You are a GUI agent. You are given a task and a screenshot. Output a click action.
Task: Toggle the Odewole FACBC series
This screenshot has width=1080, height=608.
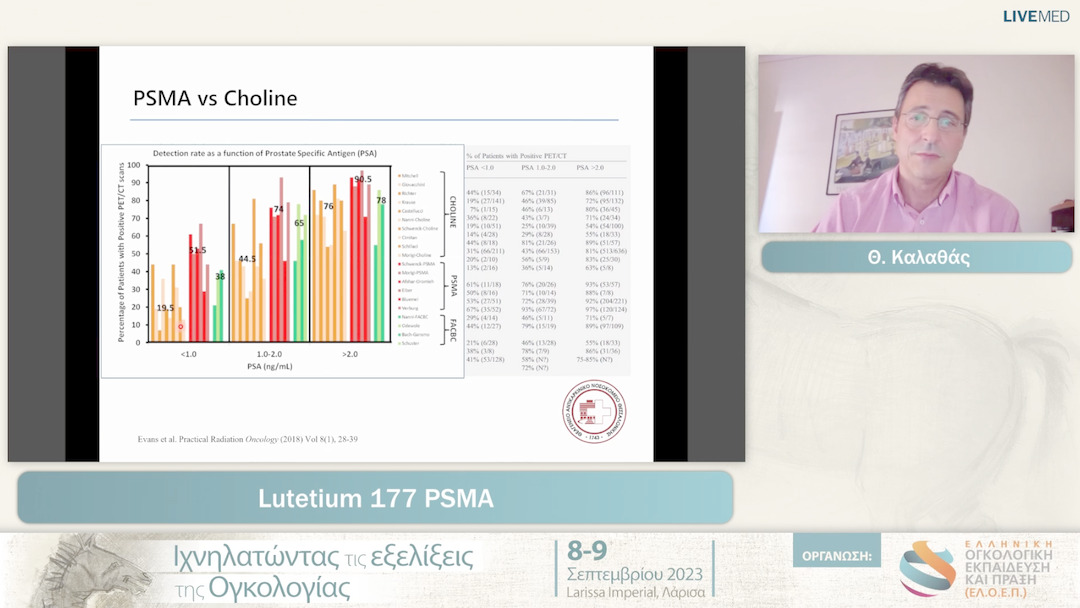(x=399, y=324)
